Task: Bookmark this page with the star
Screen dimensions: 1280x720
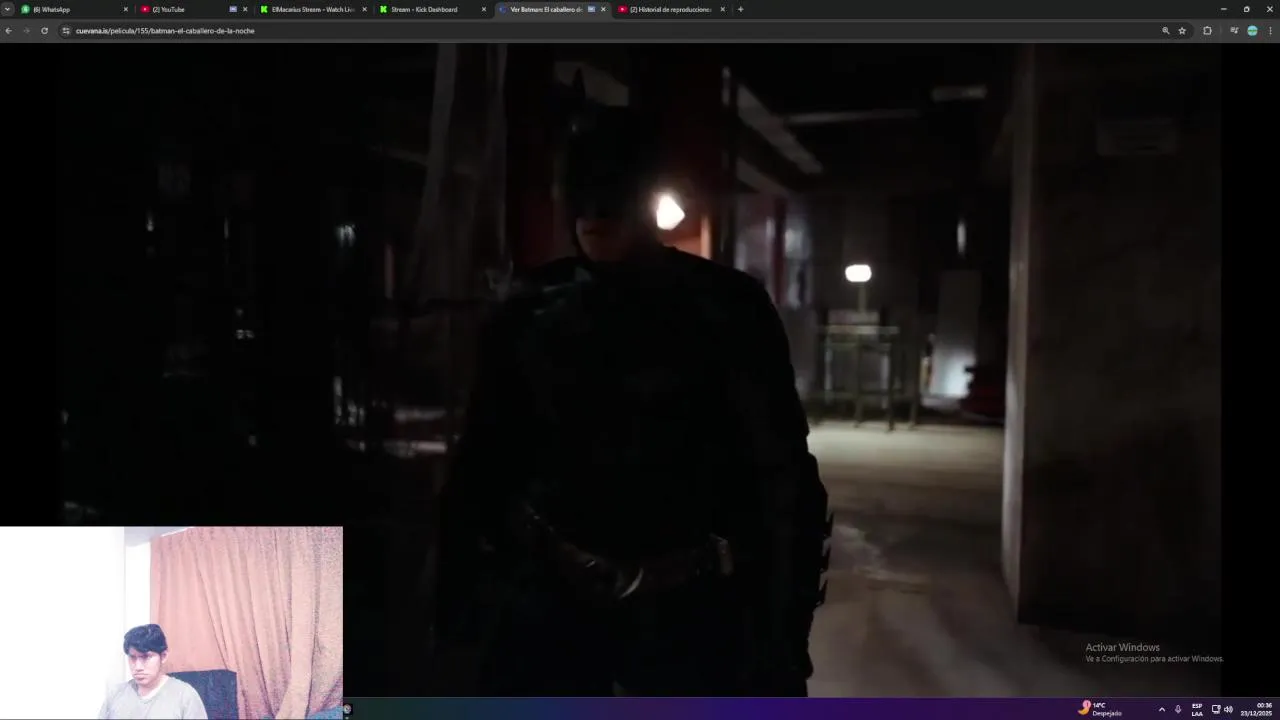Action: [x=1182, y=31]
